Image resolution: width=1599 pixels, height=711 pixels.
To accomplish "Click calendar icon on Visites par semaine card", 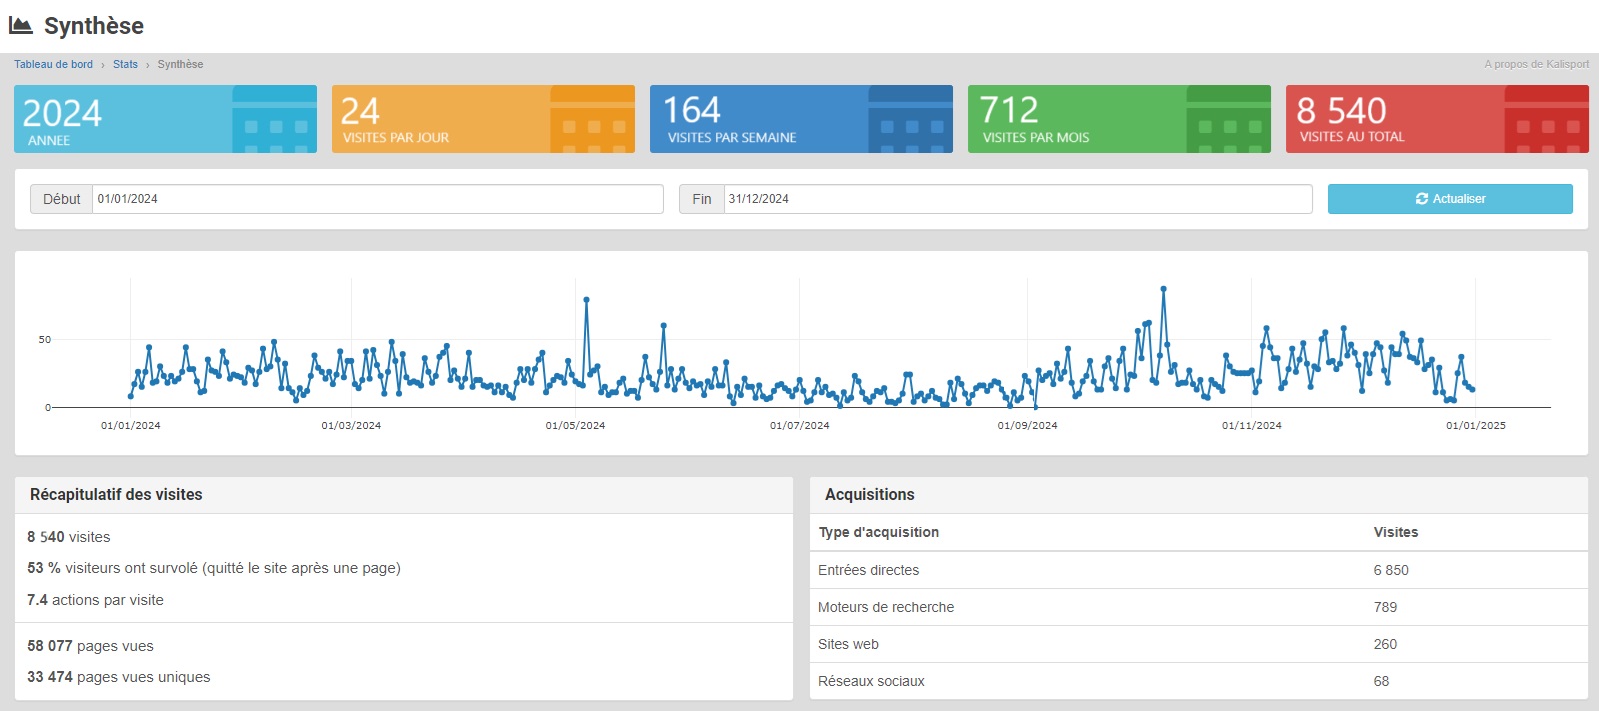I will point(911,120).
